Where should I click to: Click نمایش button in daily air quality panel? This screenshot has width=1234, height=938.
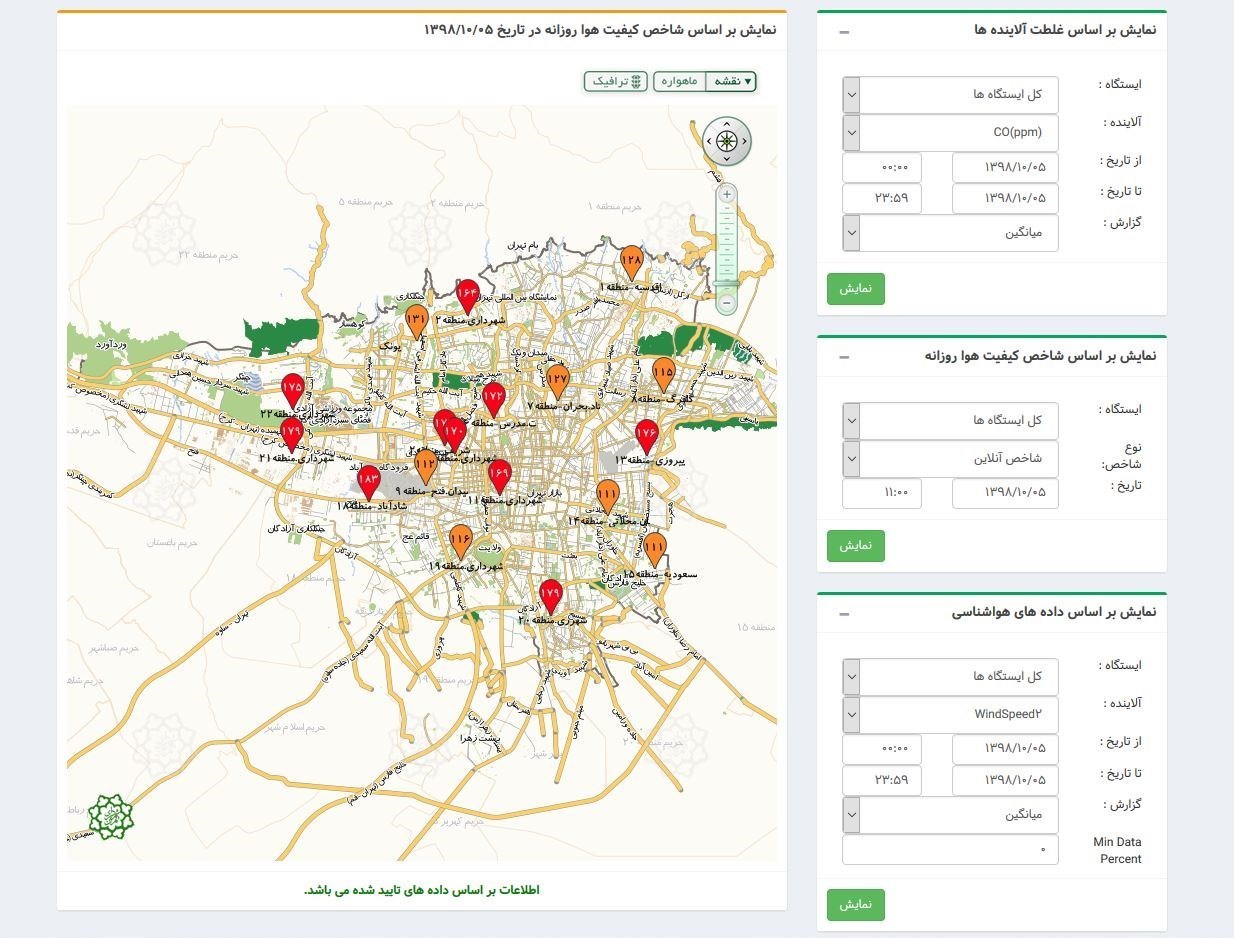855,546
